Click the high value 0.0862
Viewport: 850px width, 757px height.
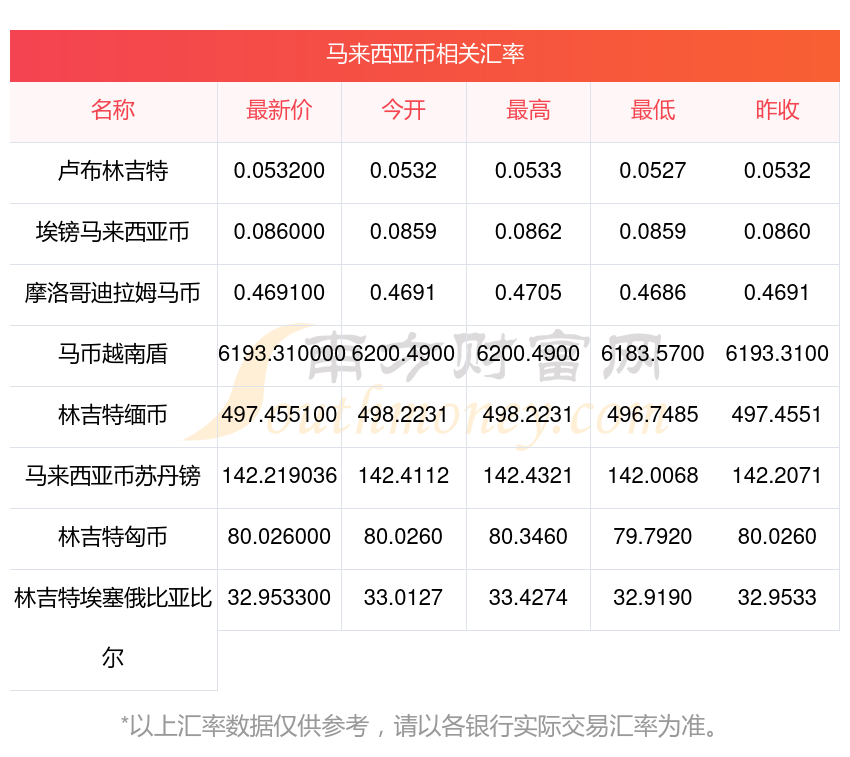[528, 232]
